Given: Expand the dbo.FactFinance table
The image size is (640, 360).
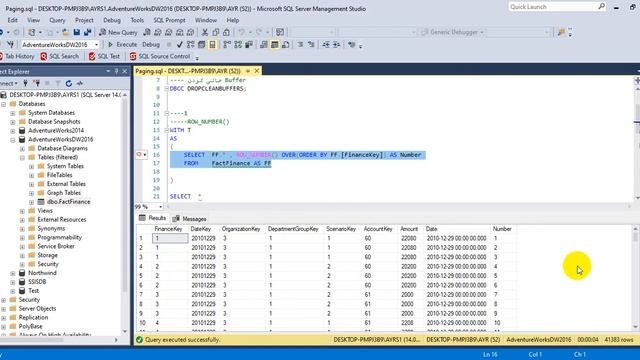Looking at the screenshot, I should 31,202.
